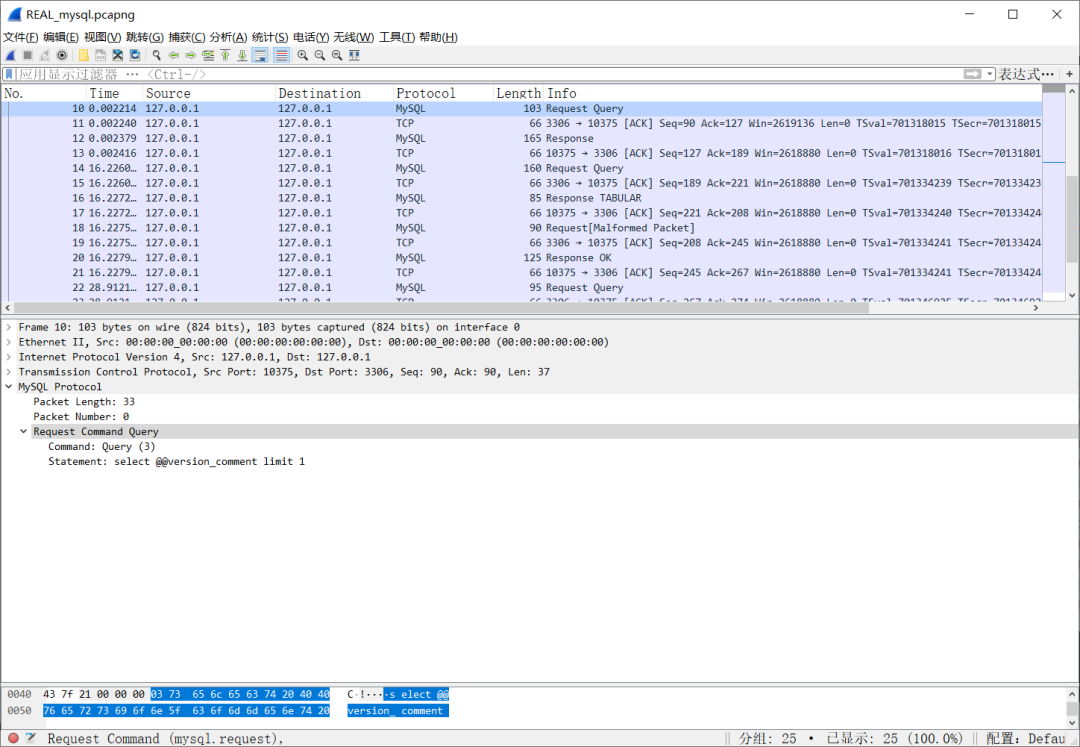Click the display filter bookmark icon

click(9, 74)
